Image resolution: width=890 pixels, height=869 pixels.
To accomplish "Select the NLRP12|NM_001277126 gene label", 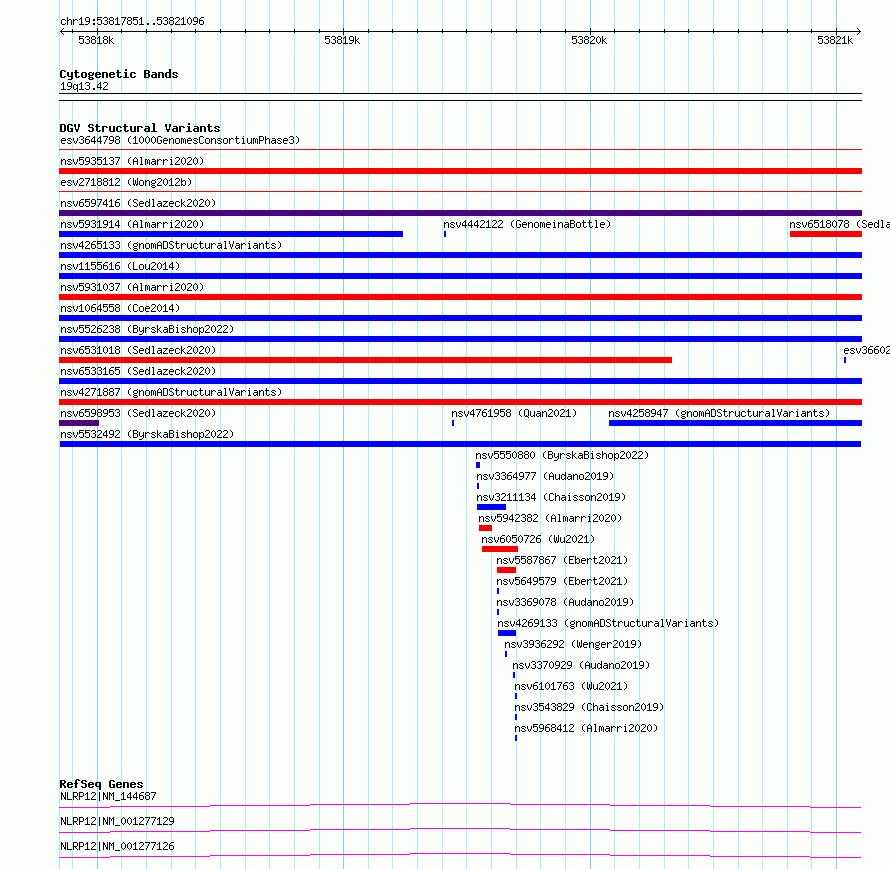I will [x=117, y=846].
